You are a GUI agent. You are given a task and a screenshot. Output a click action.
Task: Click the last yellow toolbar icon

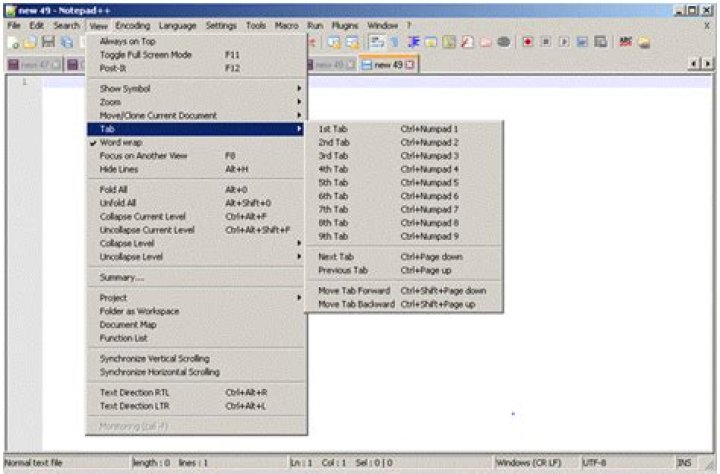pos(644,43)
